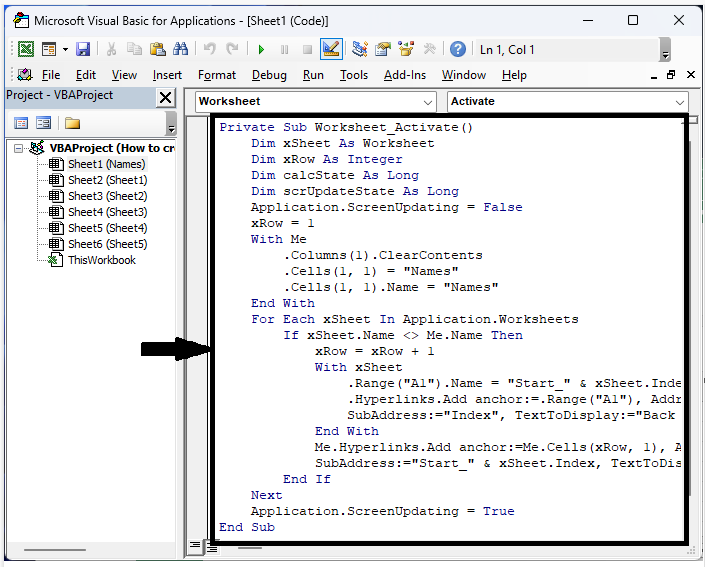Expand Project pane toolbar overflow arrow
The width and height of the screenshot is (705, 567).
(x=171, y=124)
